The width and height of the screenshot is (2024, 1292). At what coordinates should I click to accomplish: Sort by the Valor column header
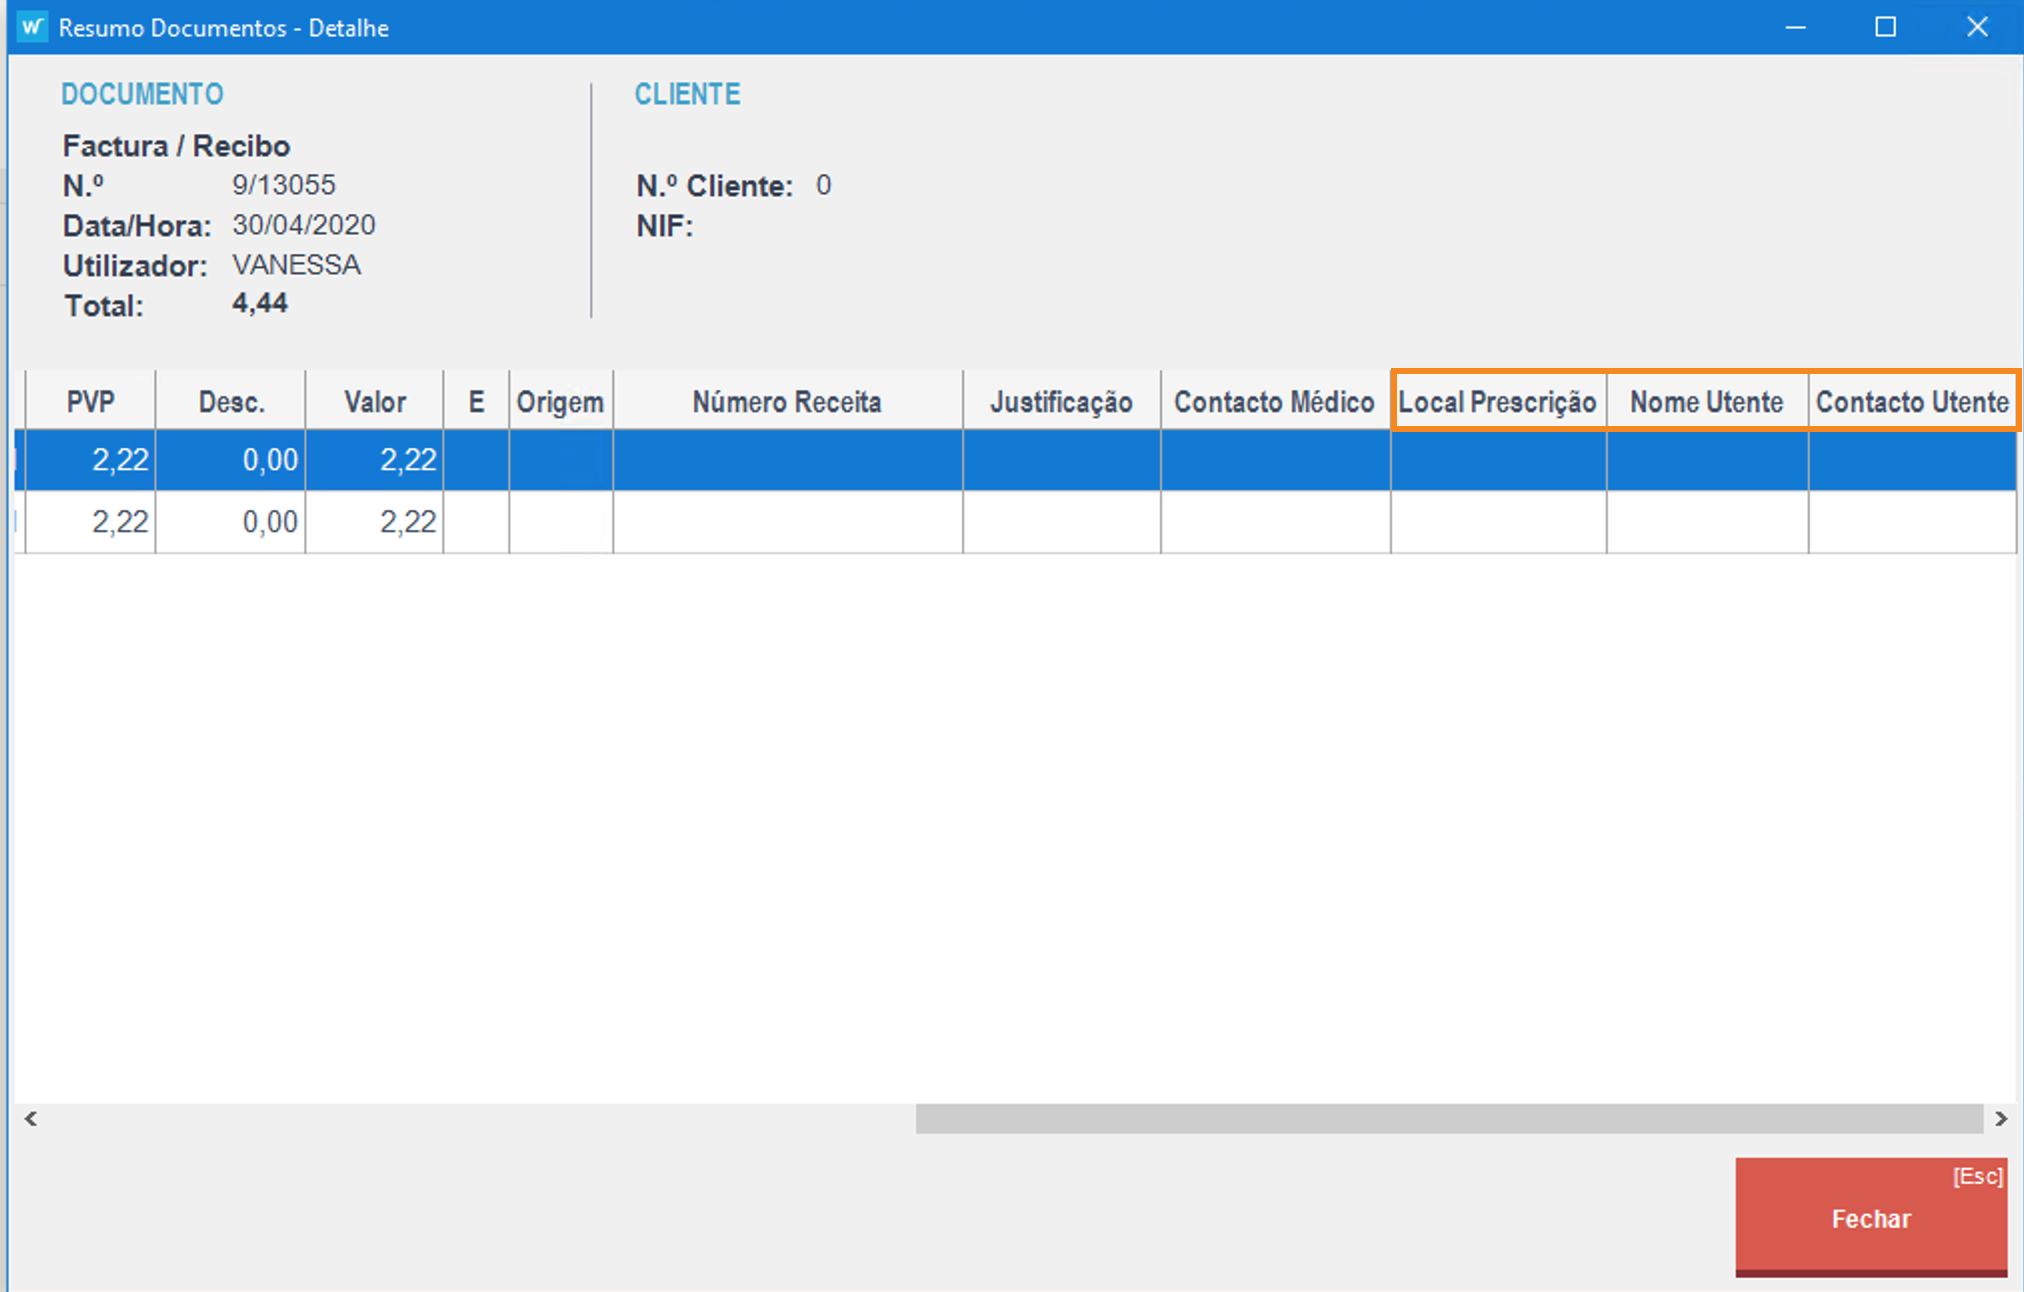tap(375, 402)
